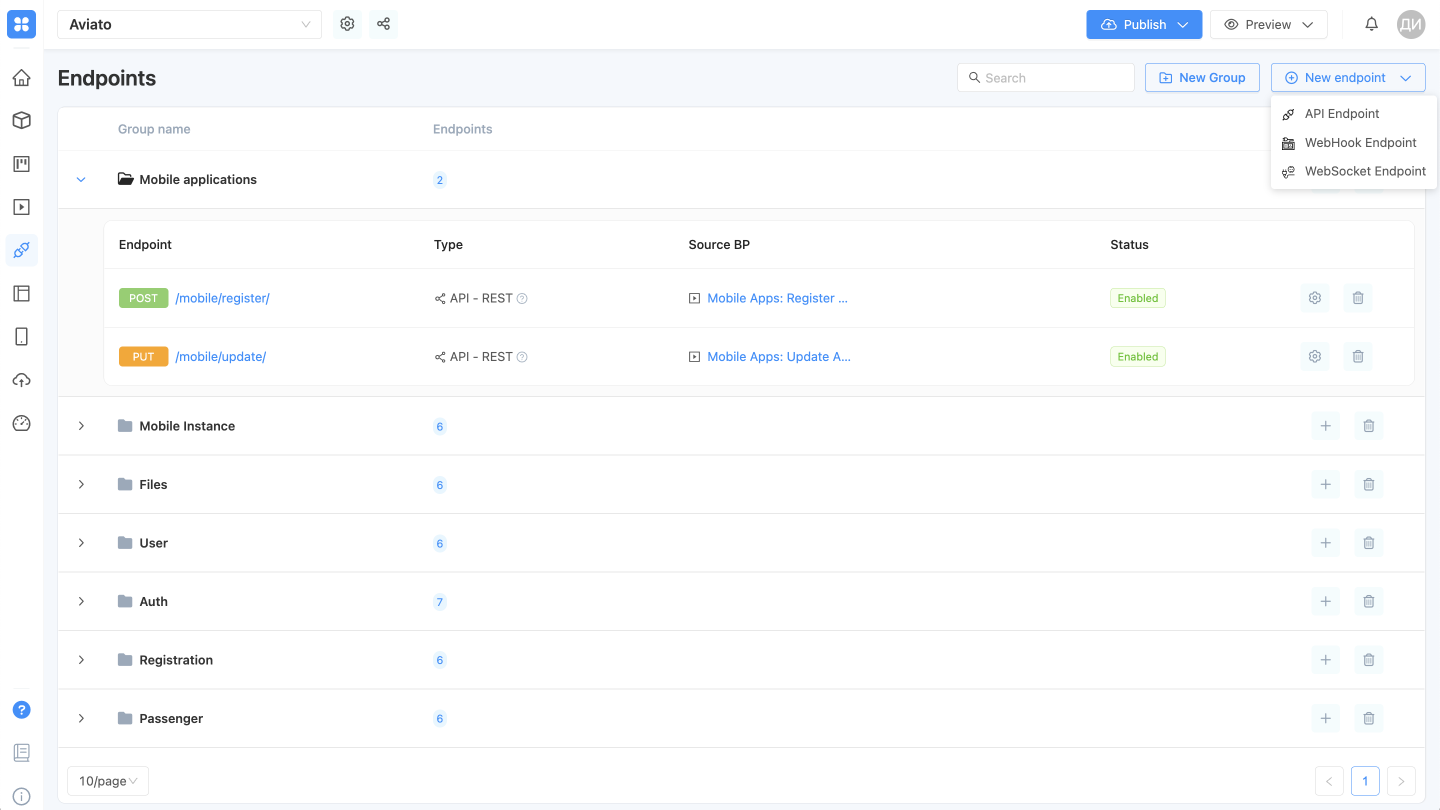
Task: Open the notifications bell
Action: click(x=1371, y=23)
